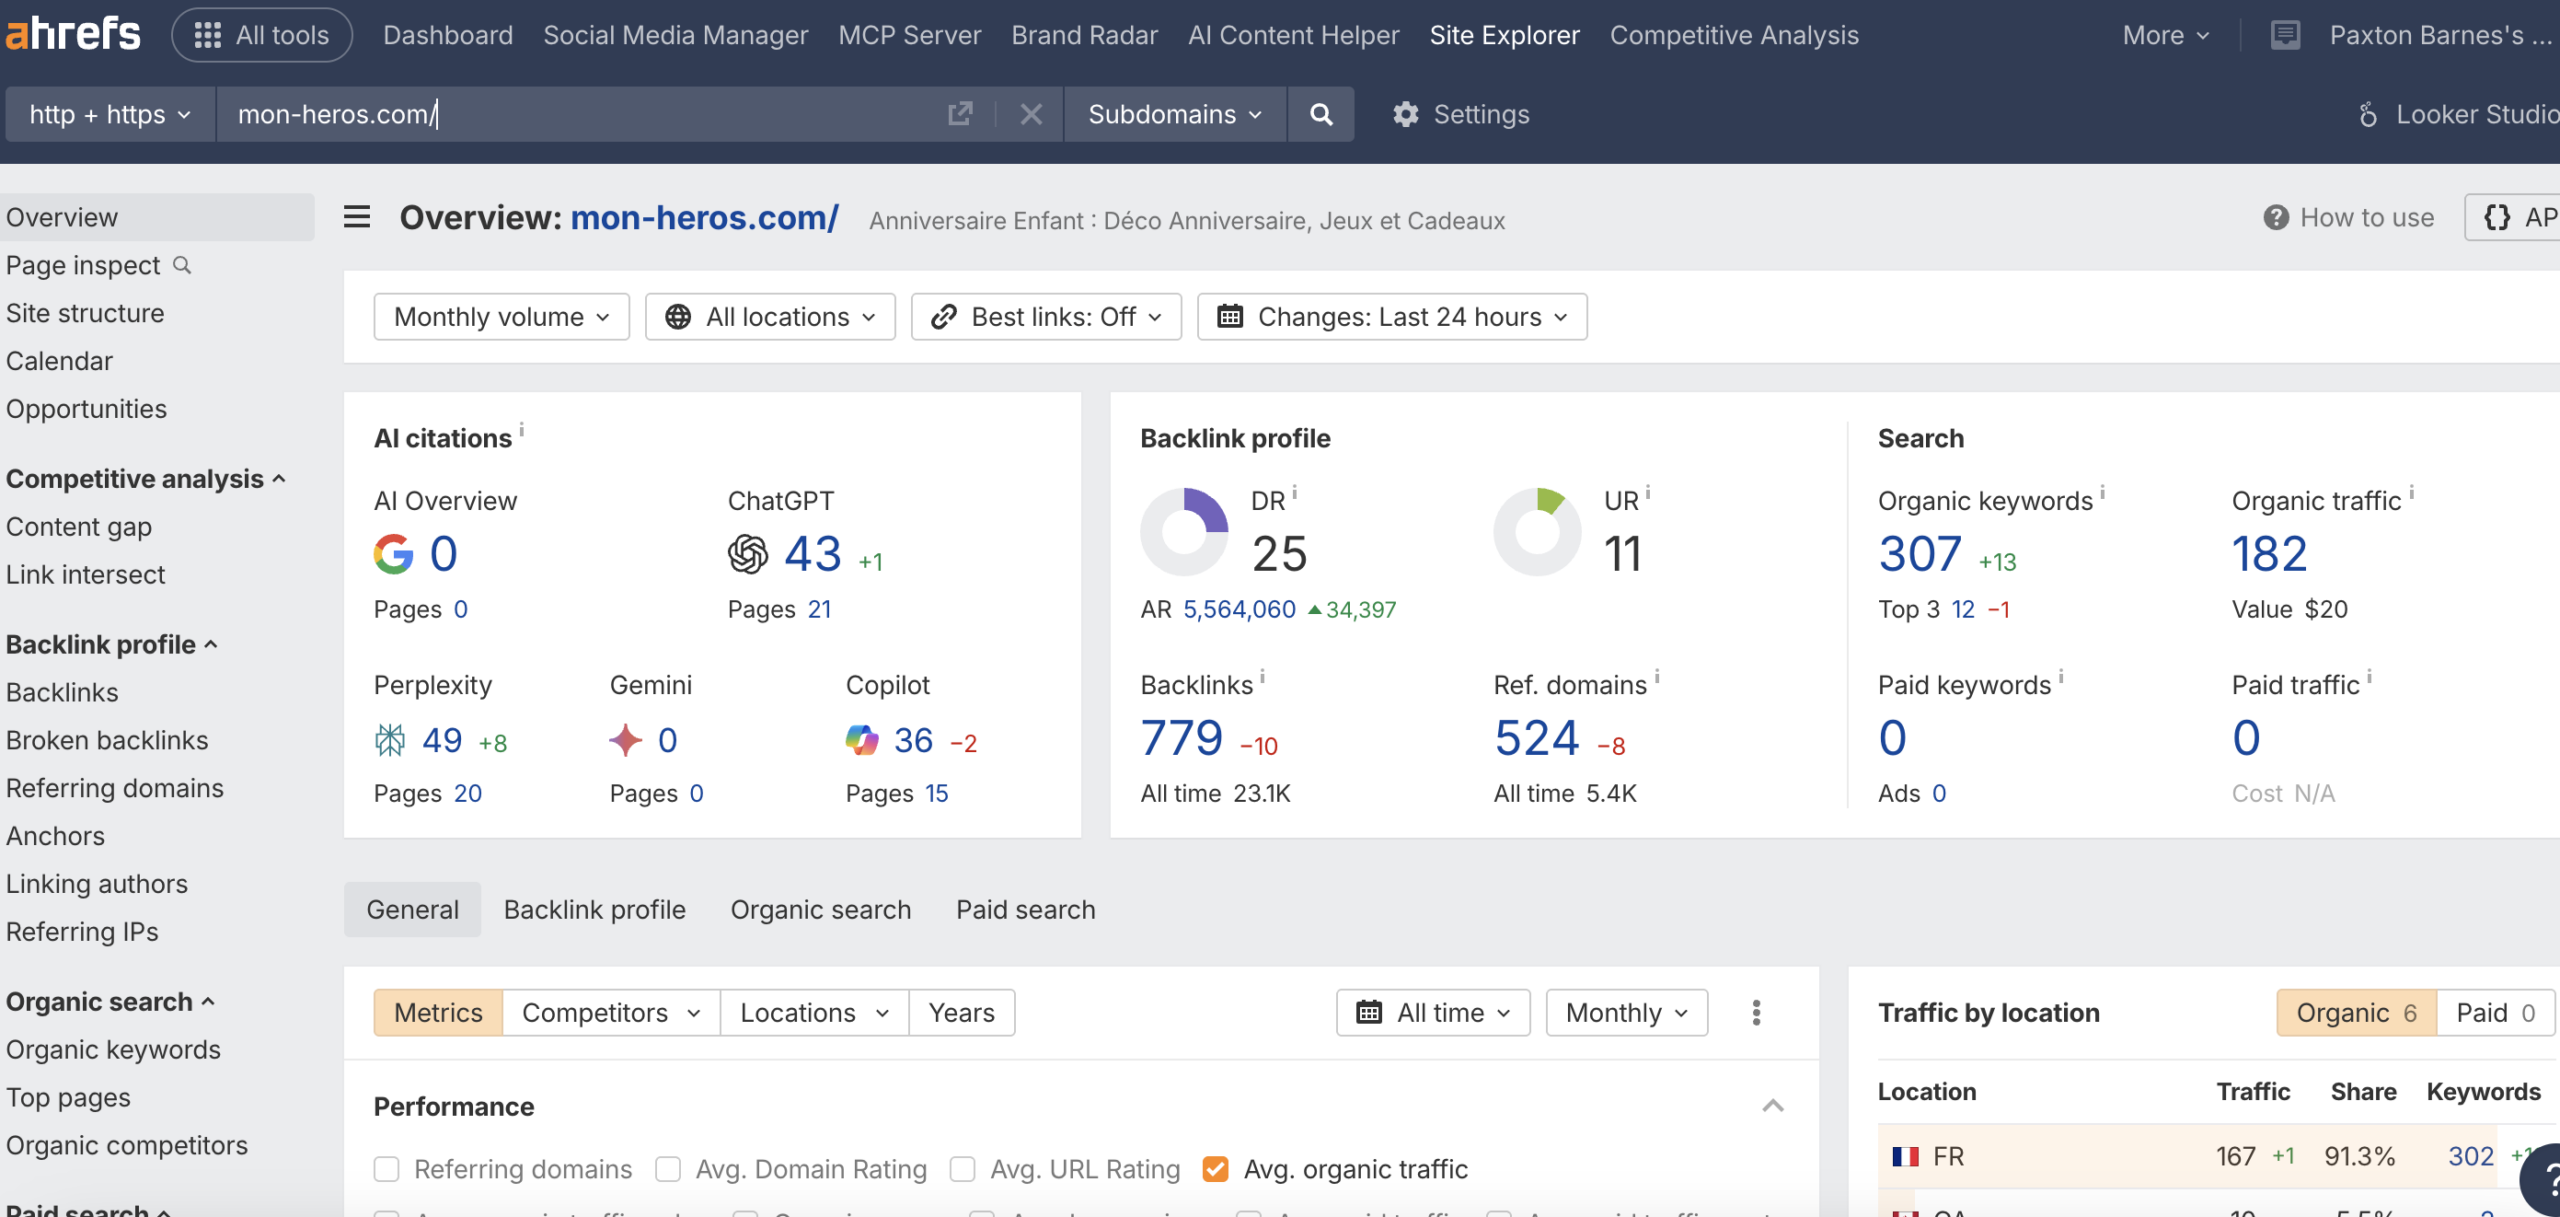Click the ahrefs logo
Image resolution: width=2560 pixels, height=1217 pixels.
coord(72,33)
